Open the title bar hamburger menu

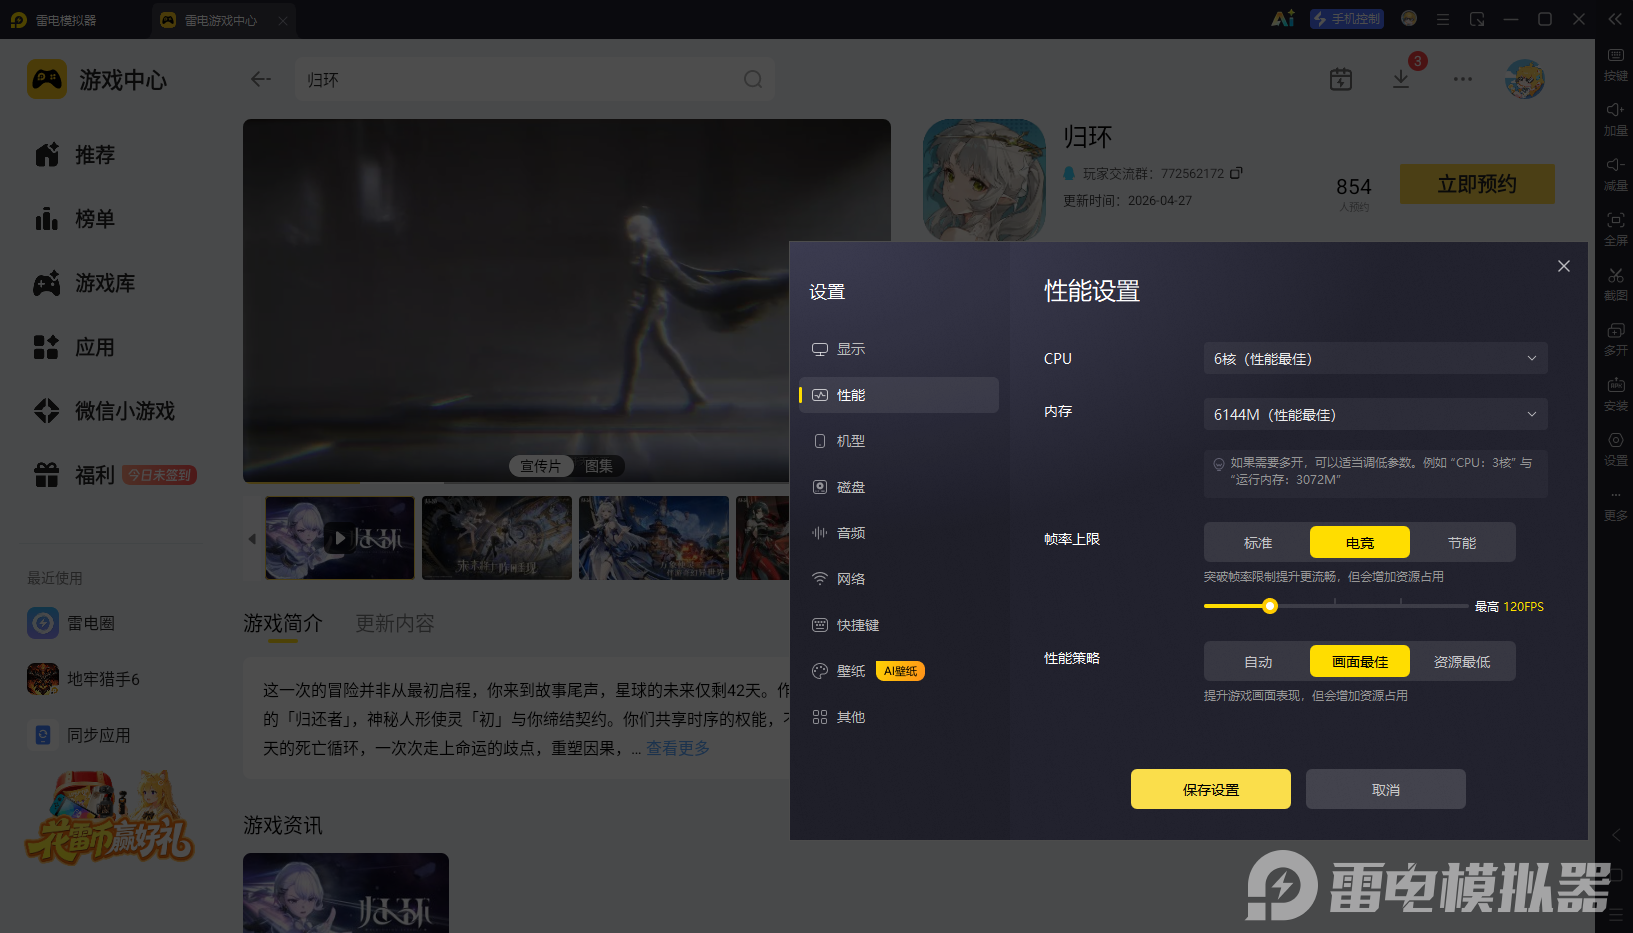[x=1443, y=19]
